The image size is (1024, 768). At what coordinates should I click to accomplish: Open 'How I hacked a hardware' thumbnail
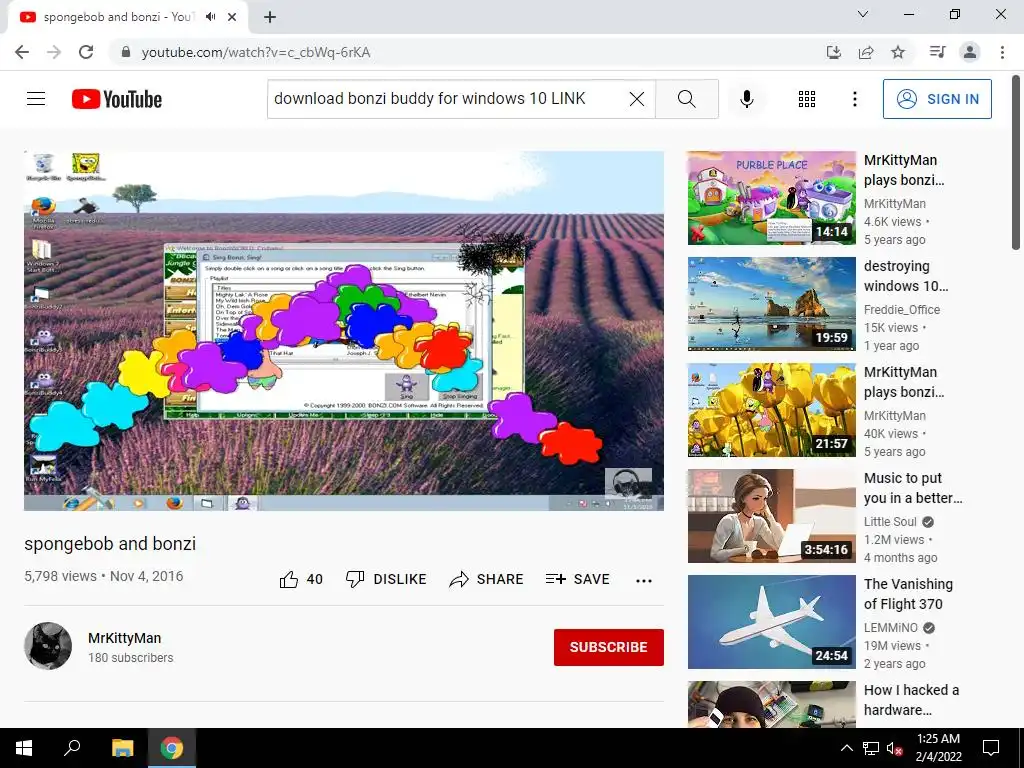[771, 704]
